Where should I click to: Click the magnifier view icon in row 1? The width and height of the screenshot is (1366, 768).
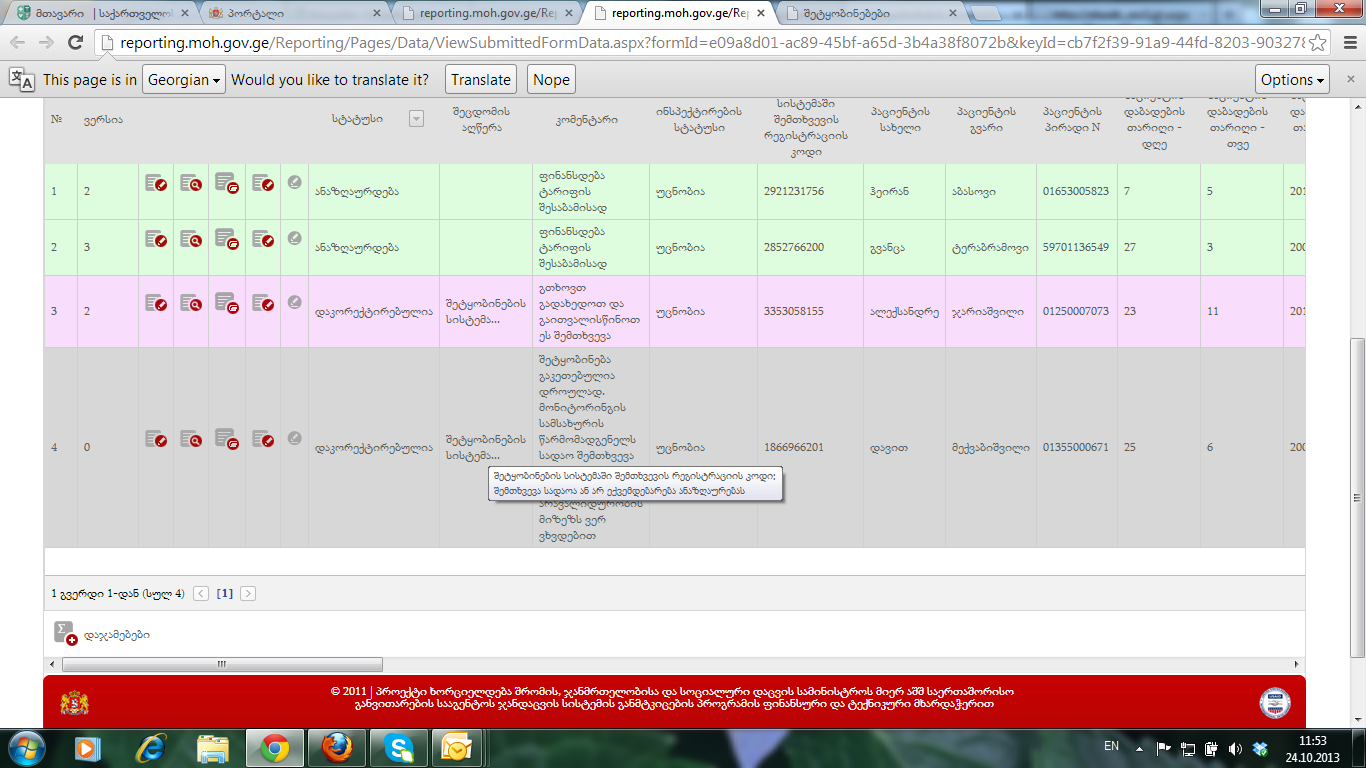(191, 183)
